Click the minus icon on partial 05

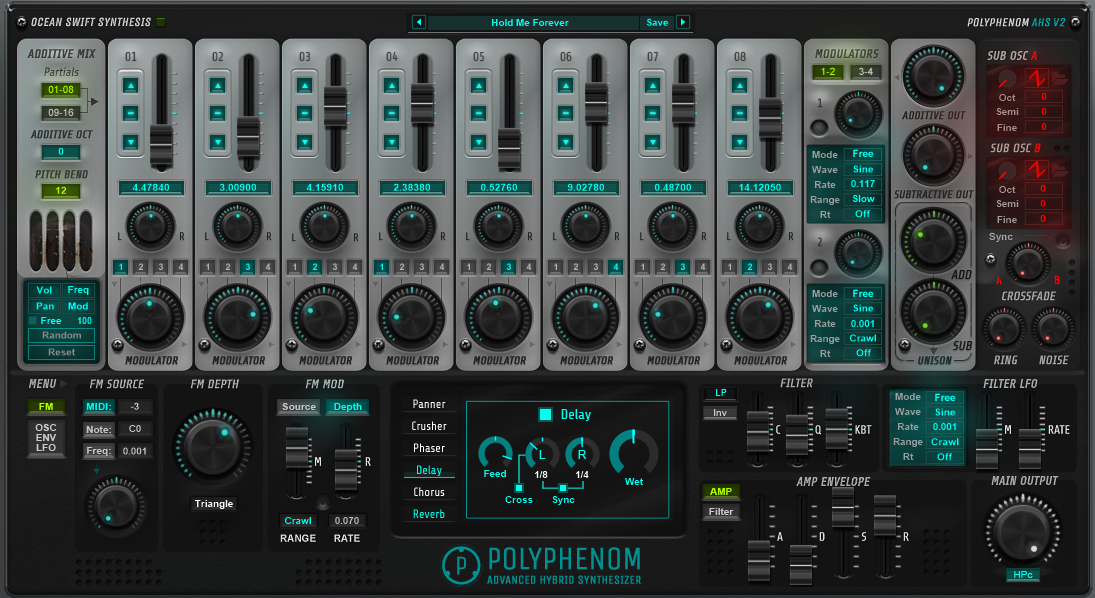coord(478,113)
